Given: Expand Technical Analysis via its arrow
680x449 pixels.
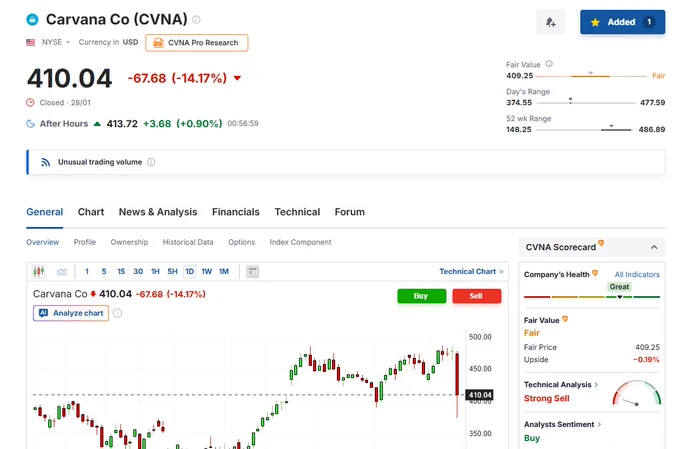Looking at the screenshot, I should click(x=596, y=385).
